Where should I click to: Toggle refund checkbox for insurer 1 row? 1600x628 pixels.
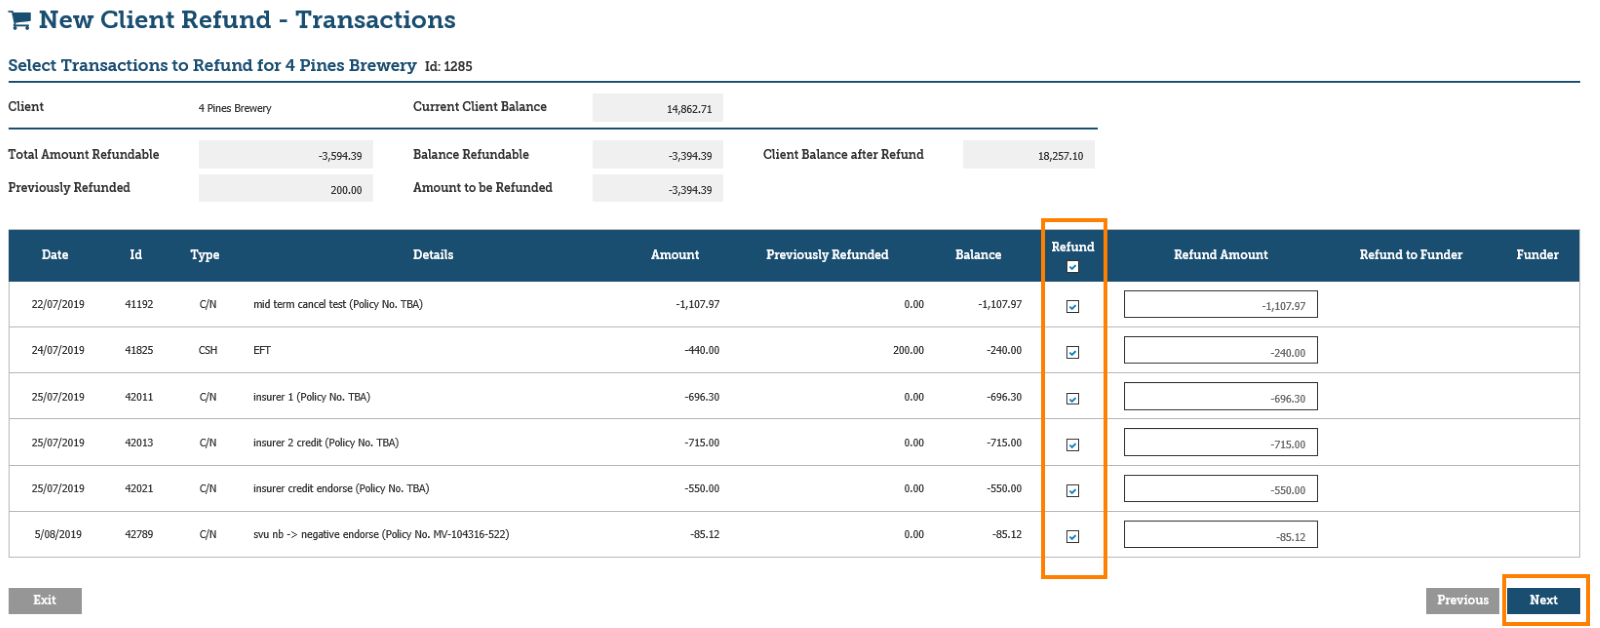point(1072,399)
